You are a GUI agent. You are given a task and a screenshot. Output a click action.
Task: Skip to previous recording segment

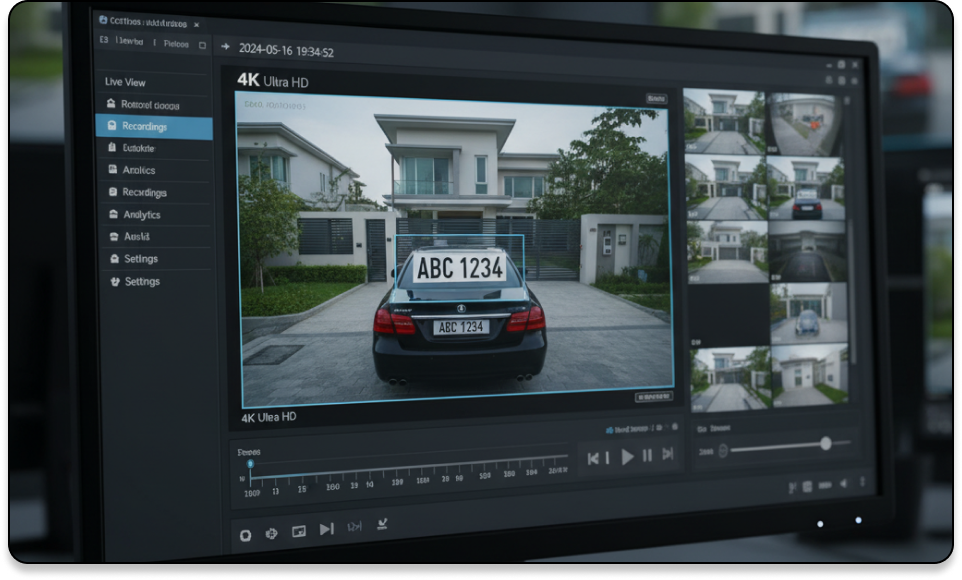coord(594,458)
